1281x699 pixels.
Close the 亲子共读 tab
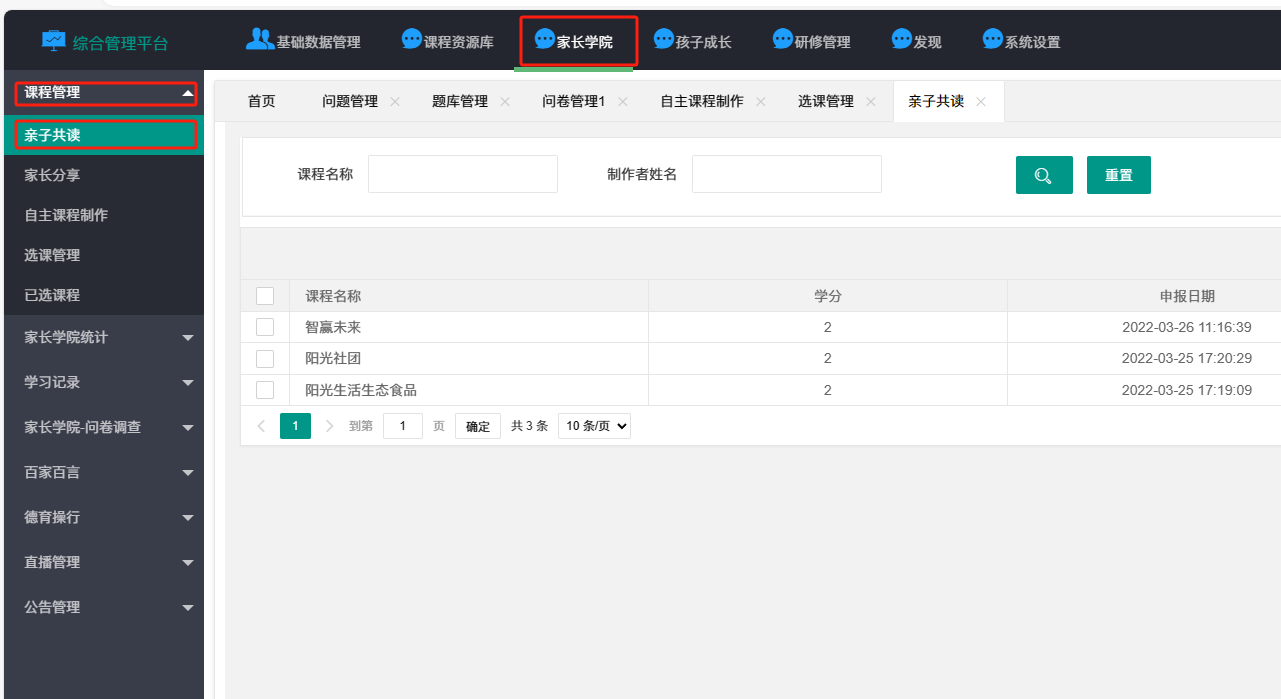981,102
